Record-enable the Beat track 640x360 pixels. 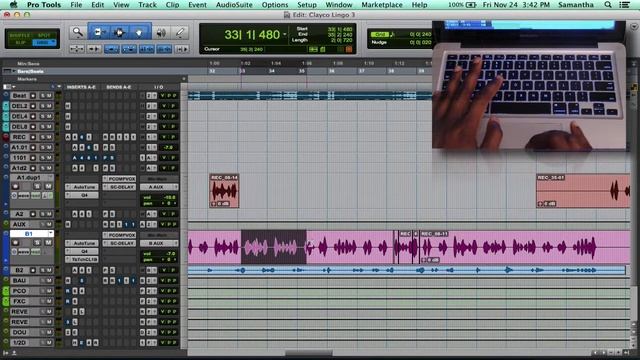(33, 96)
